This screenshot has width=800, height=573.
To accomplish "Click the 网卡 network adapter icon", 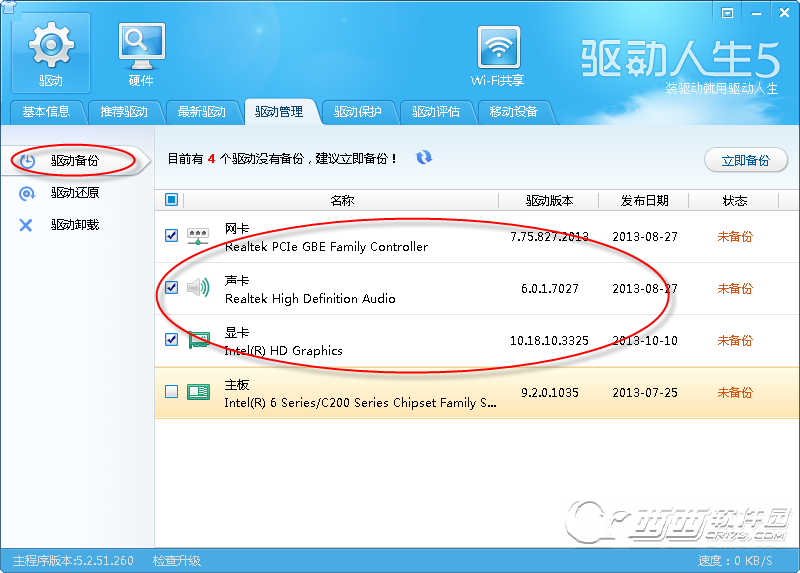I will 198,236.
